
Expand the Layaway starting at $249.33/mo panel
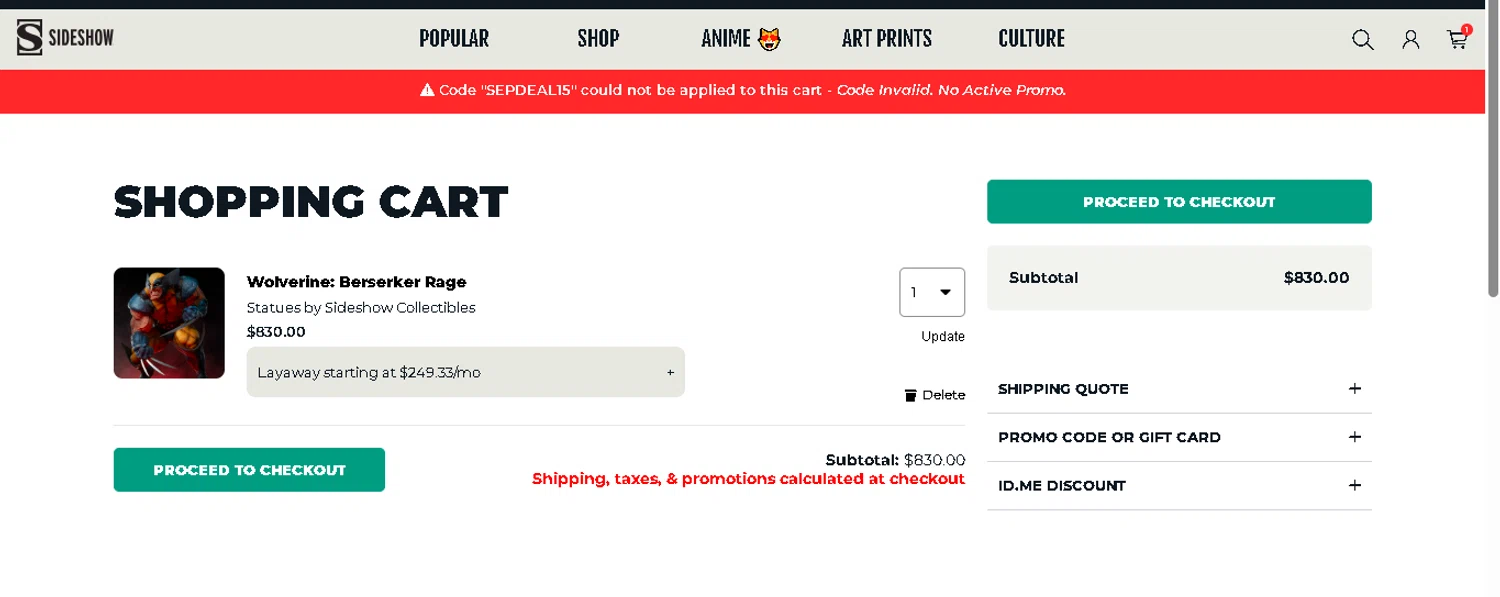tap(670, 372)
